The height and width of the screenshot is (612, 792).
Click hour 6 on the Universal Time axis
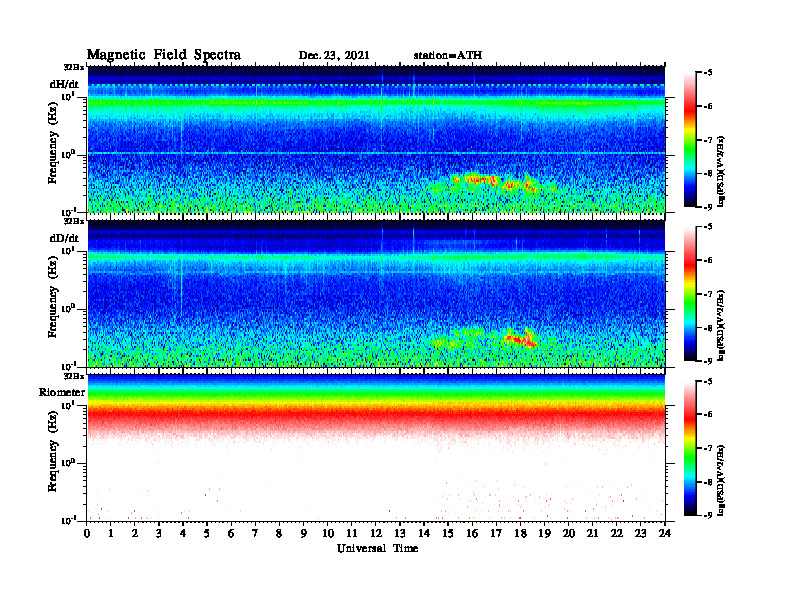[x=231, y=533]
